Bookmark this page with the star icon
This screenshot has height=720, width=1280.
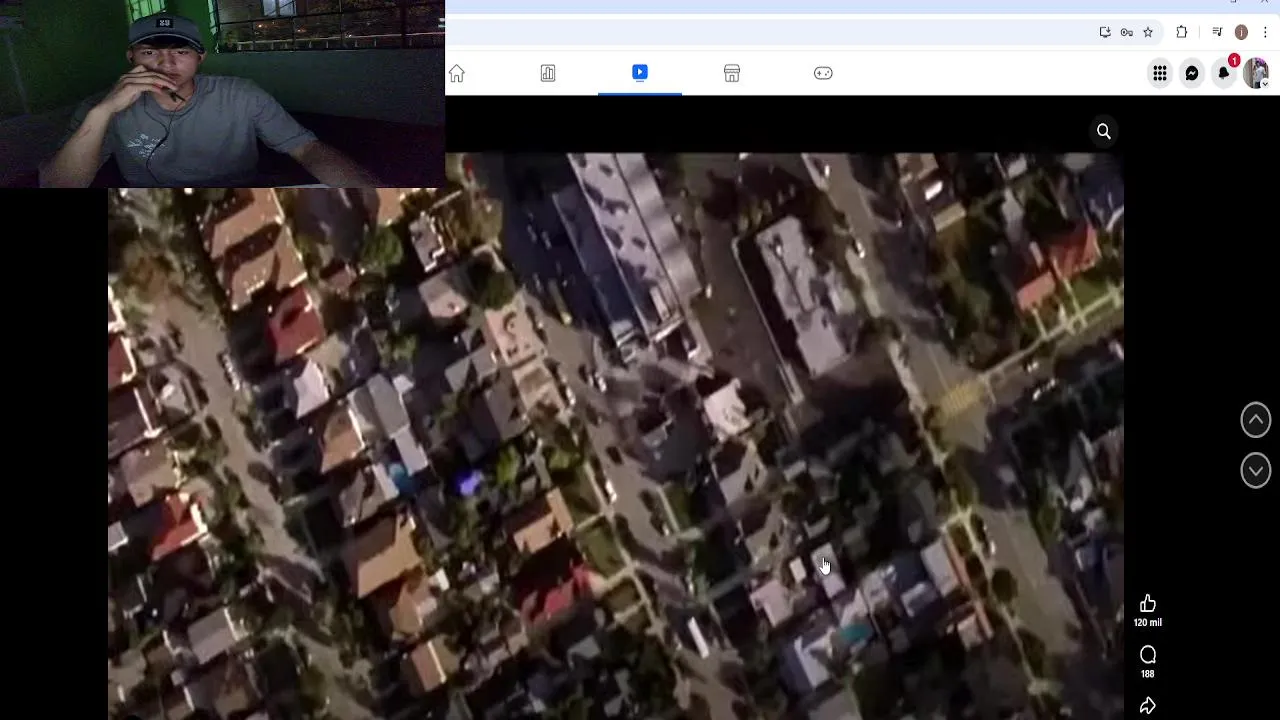[1148, 32]
